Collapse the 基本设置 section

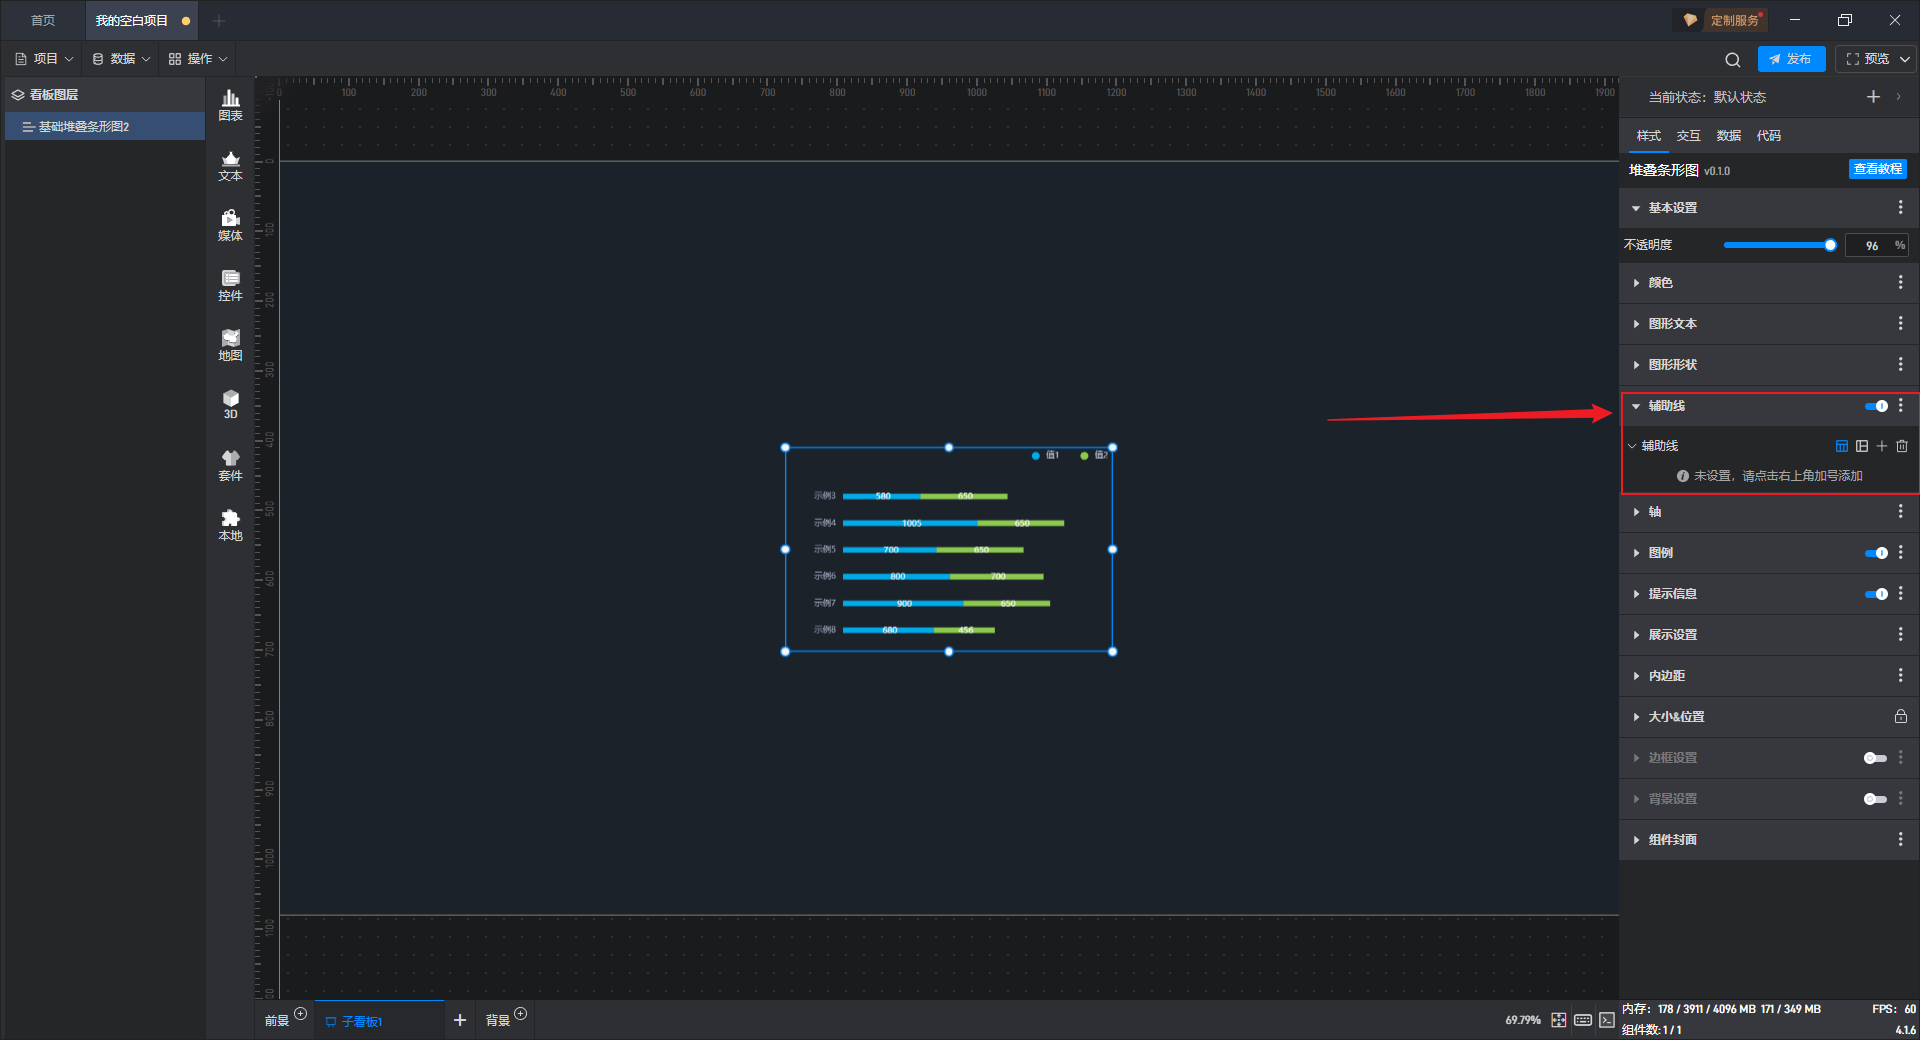(x=1636, y=208)
